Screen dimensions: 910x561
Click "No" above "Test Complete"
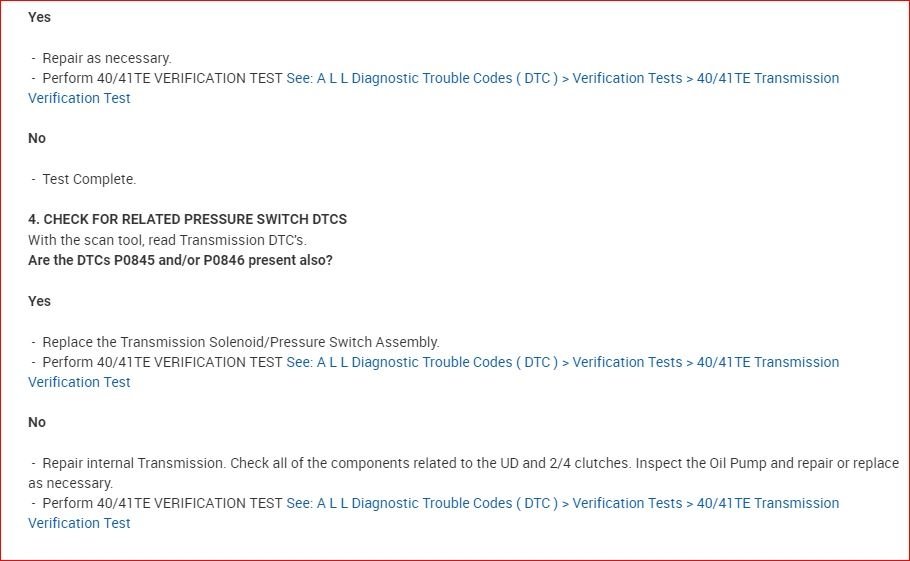[37, 138]
